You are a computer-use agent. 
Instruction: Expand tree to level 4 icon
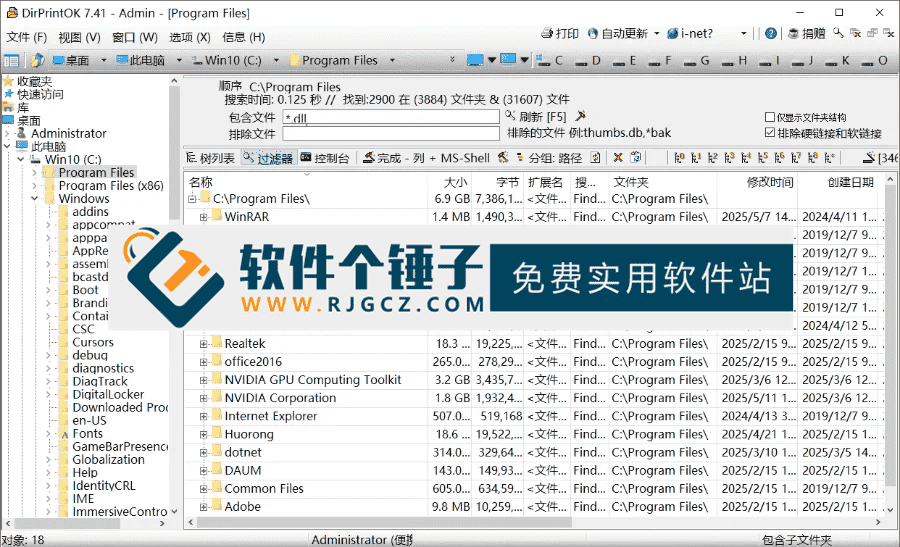746,157
